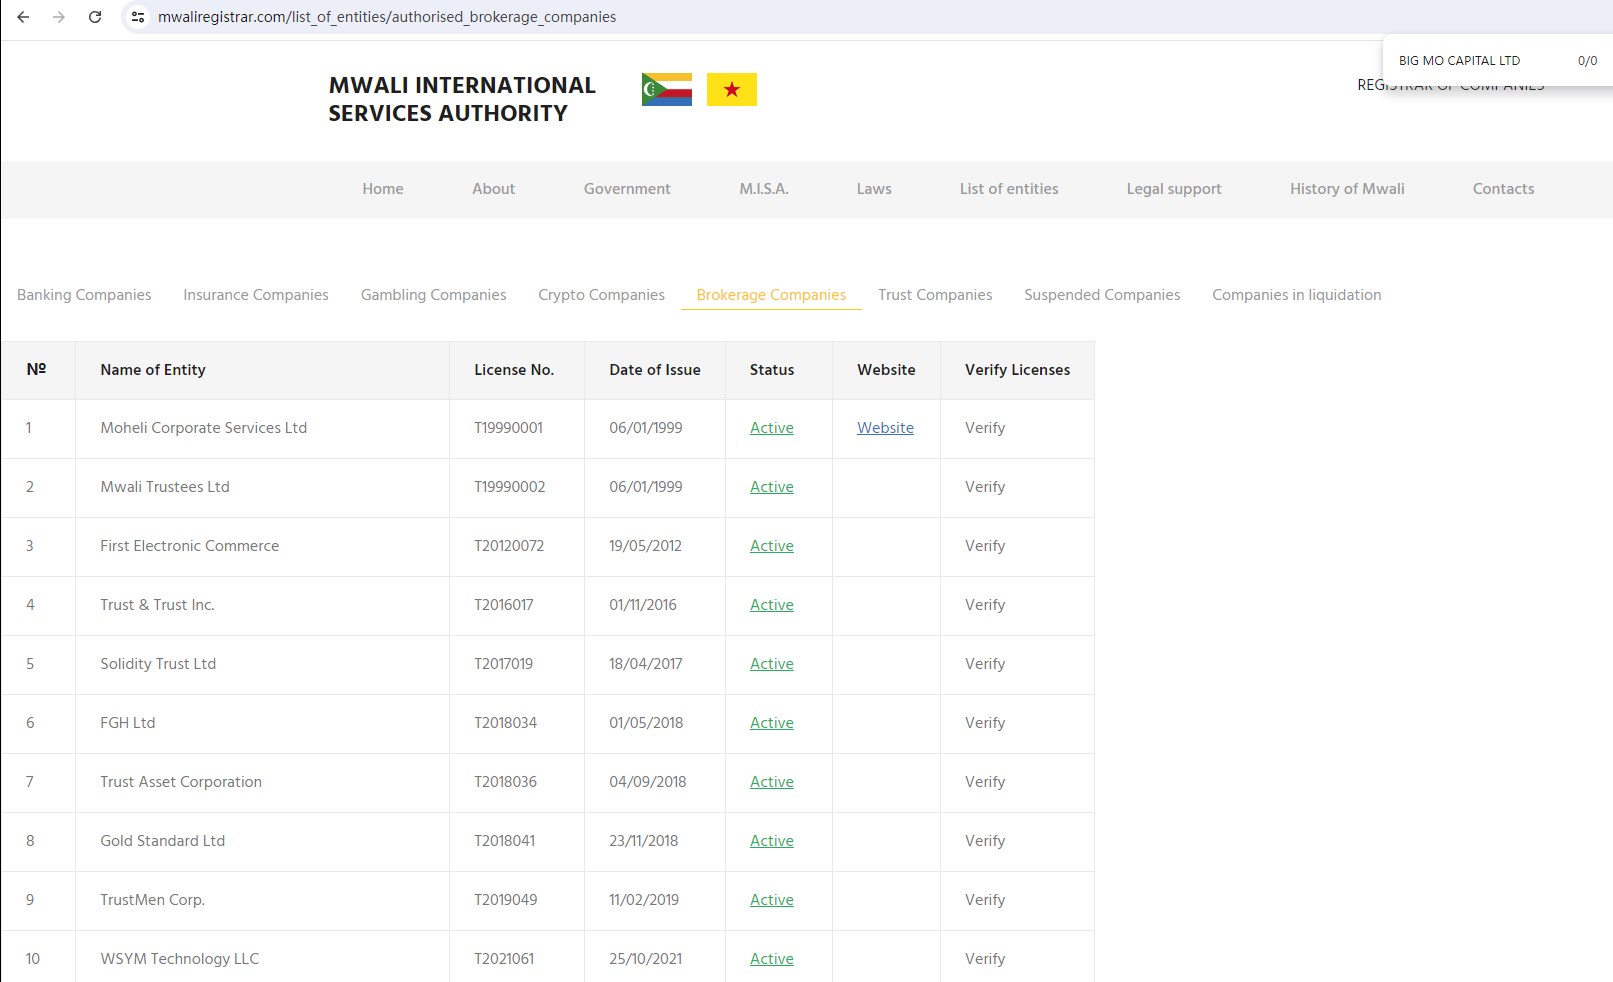Viewport: 1613px width, 982px height.
Task: Open Moheli Corporate Services Website link
Action: coord(885,428)
